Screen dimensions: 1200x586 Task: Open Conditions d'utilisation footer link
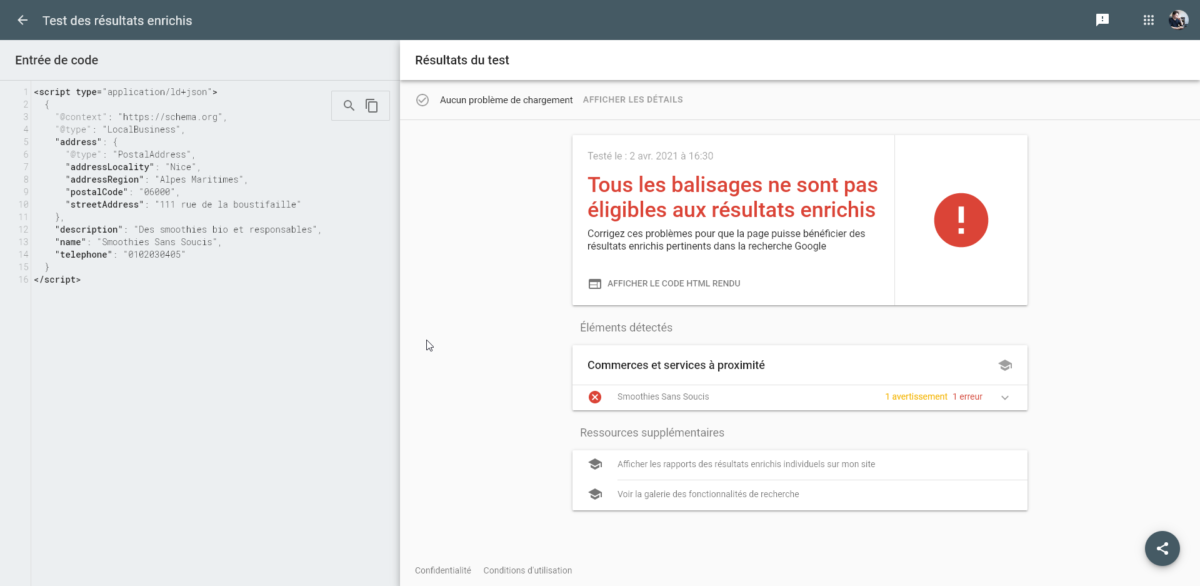pyautogui.click(x=527, y=571)
